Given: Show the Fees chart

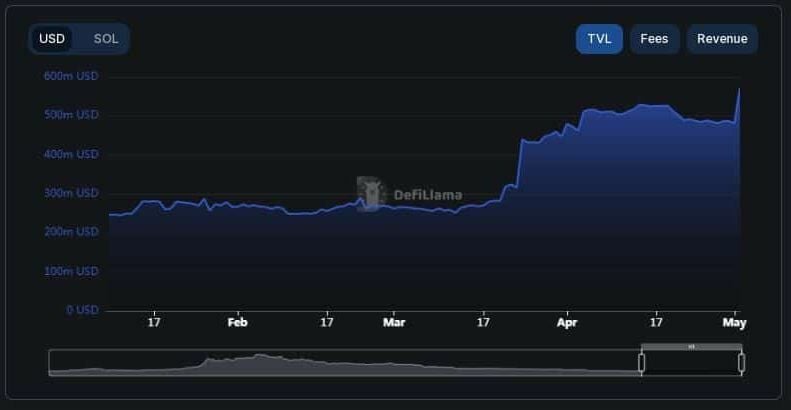Looking at the screenshot, I should pos(654,39).
